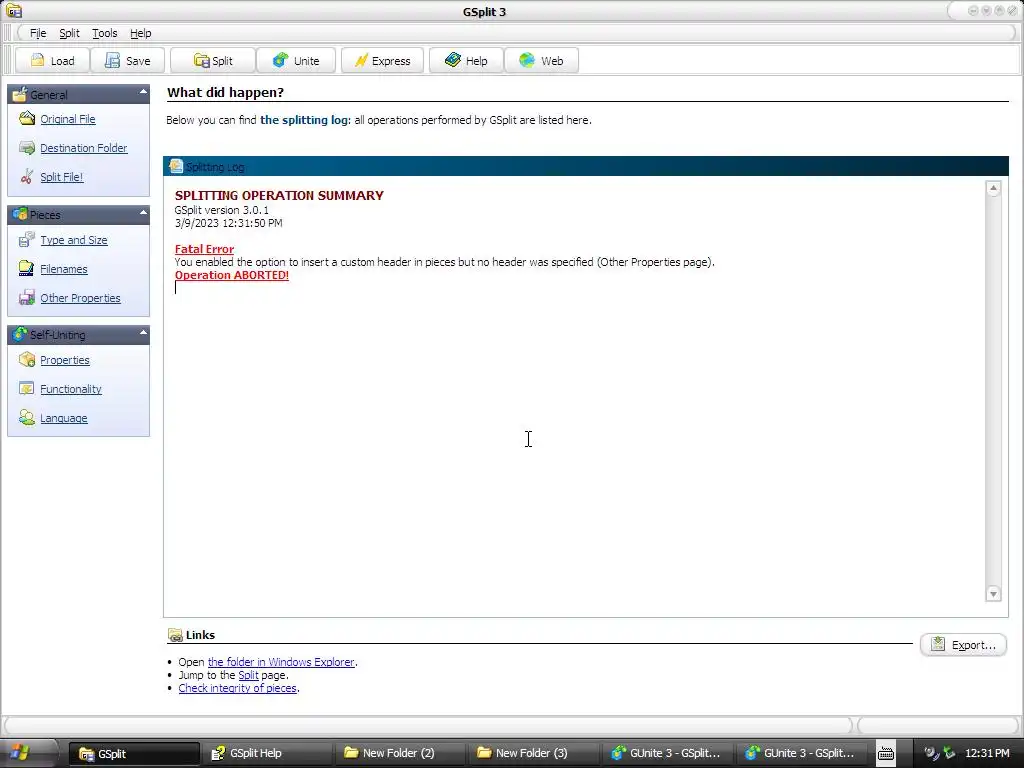Click the Load toolbar button

click(x=52, y=61)
